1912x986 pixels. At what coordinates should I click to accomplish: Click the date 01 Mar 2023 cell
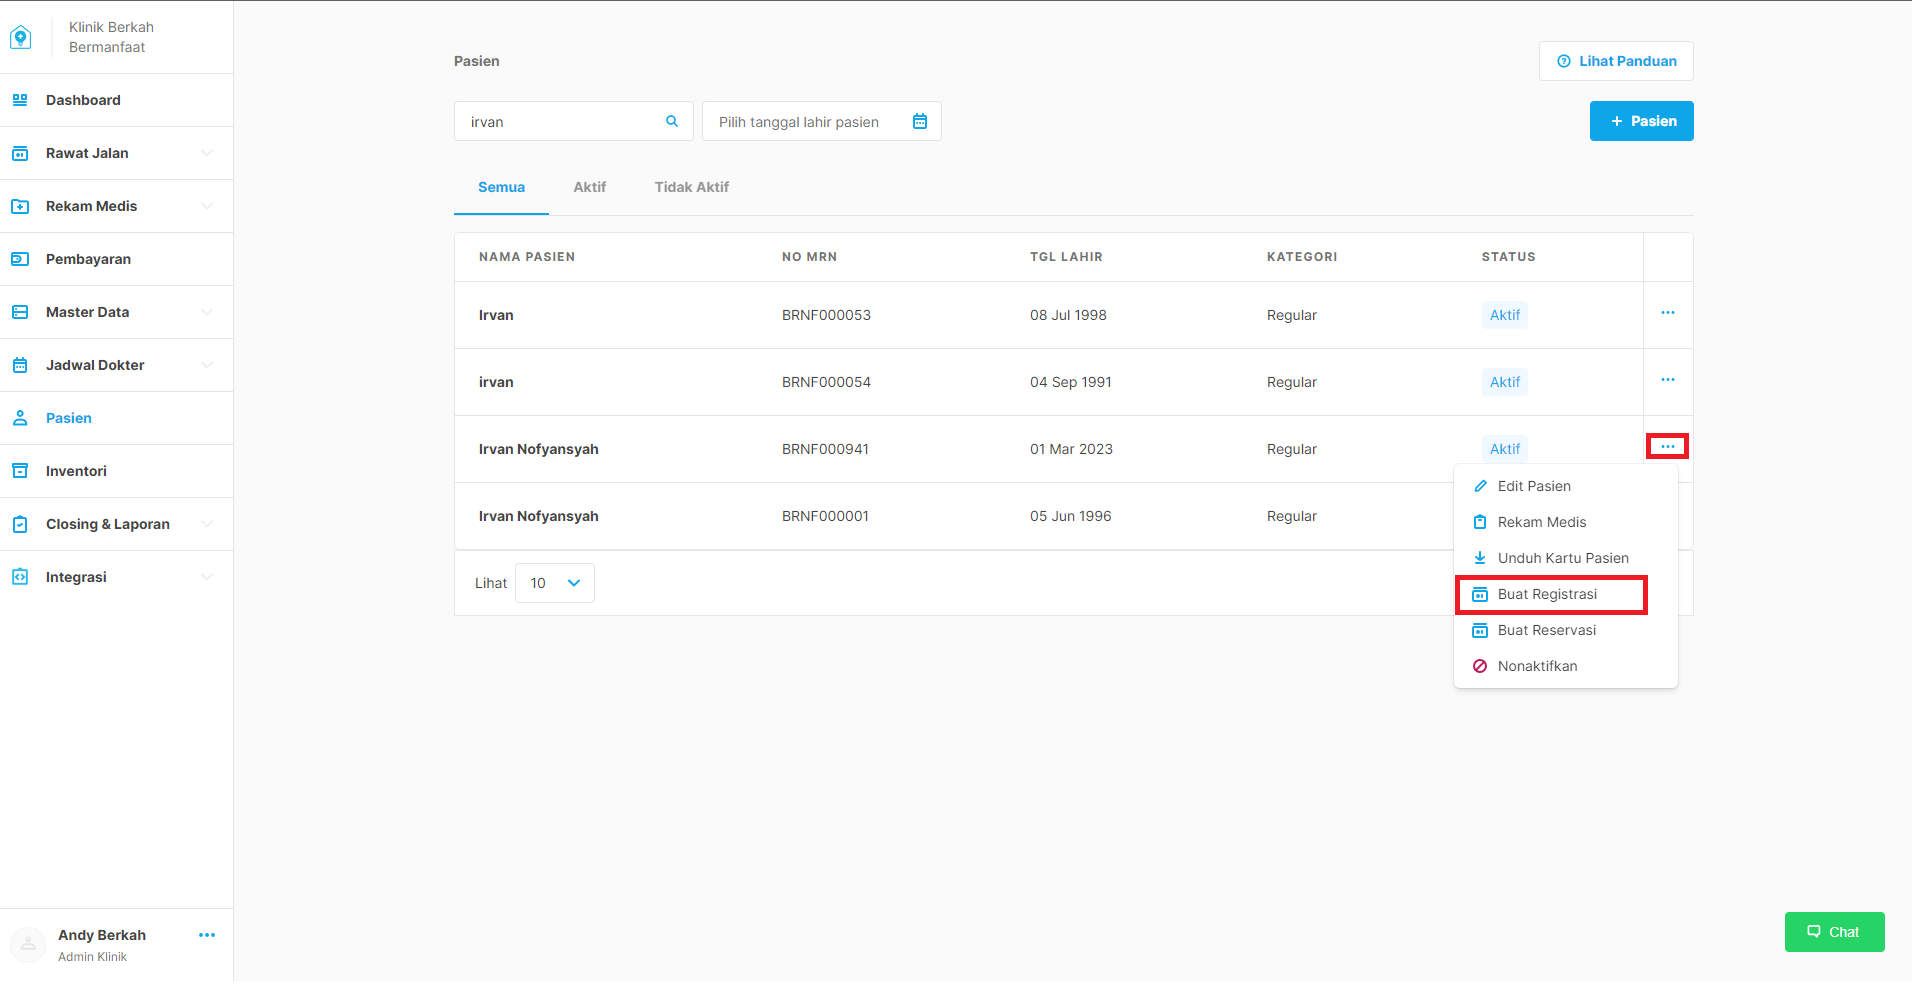tap(1071, 449)
